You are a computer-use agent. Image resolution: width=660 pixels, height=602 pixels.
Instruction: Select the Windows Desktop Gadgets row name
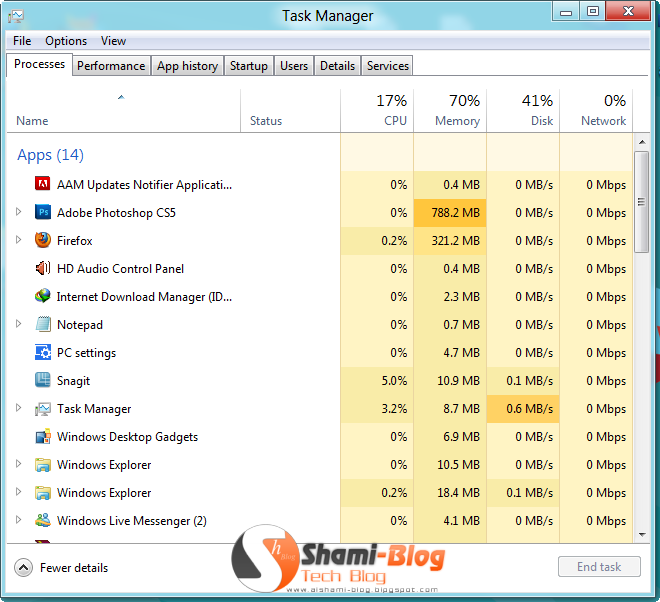(x=128, y=437)
